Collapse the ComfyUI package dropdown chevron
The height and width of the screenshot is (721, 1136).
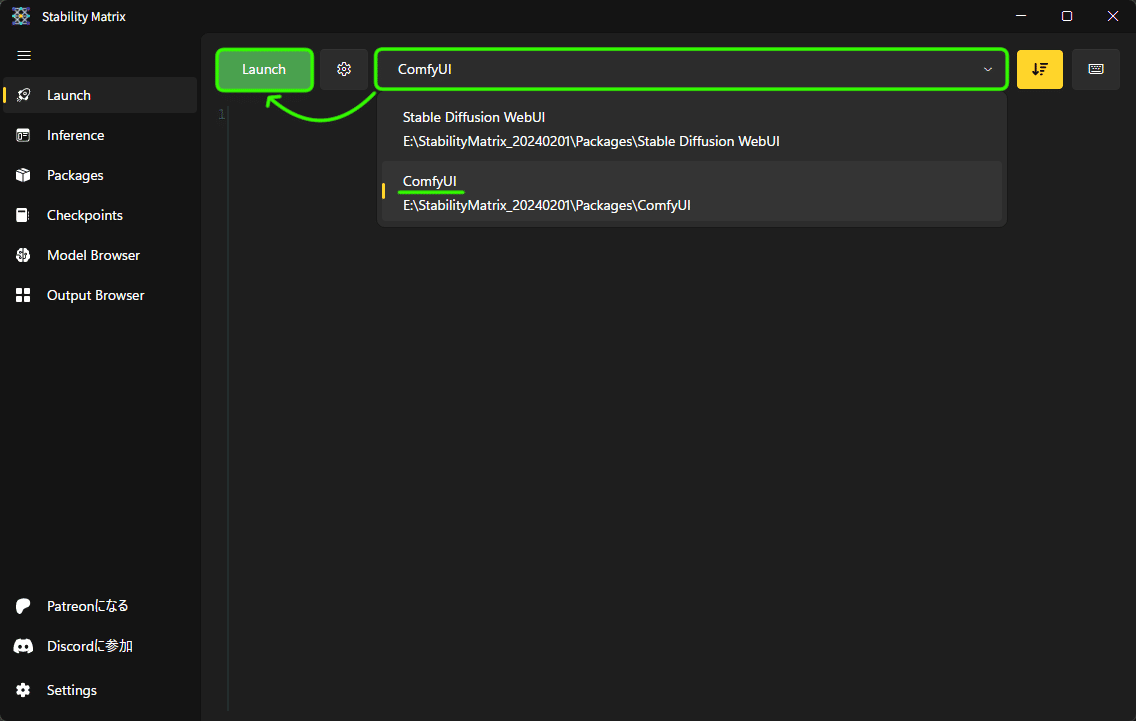coord(987,70)
